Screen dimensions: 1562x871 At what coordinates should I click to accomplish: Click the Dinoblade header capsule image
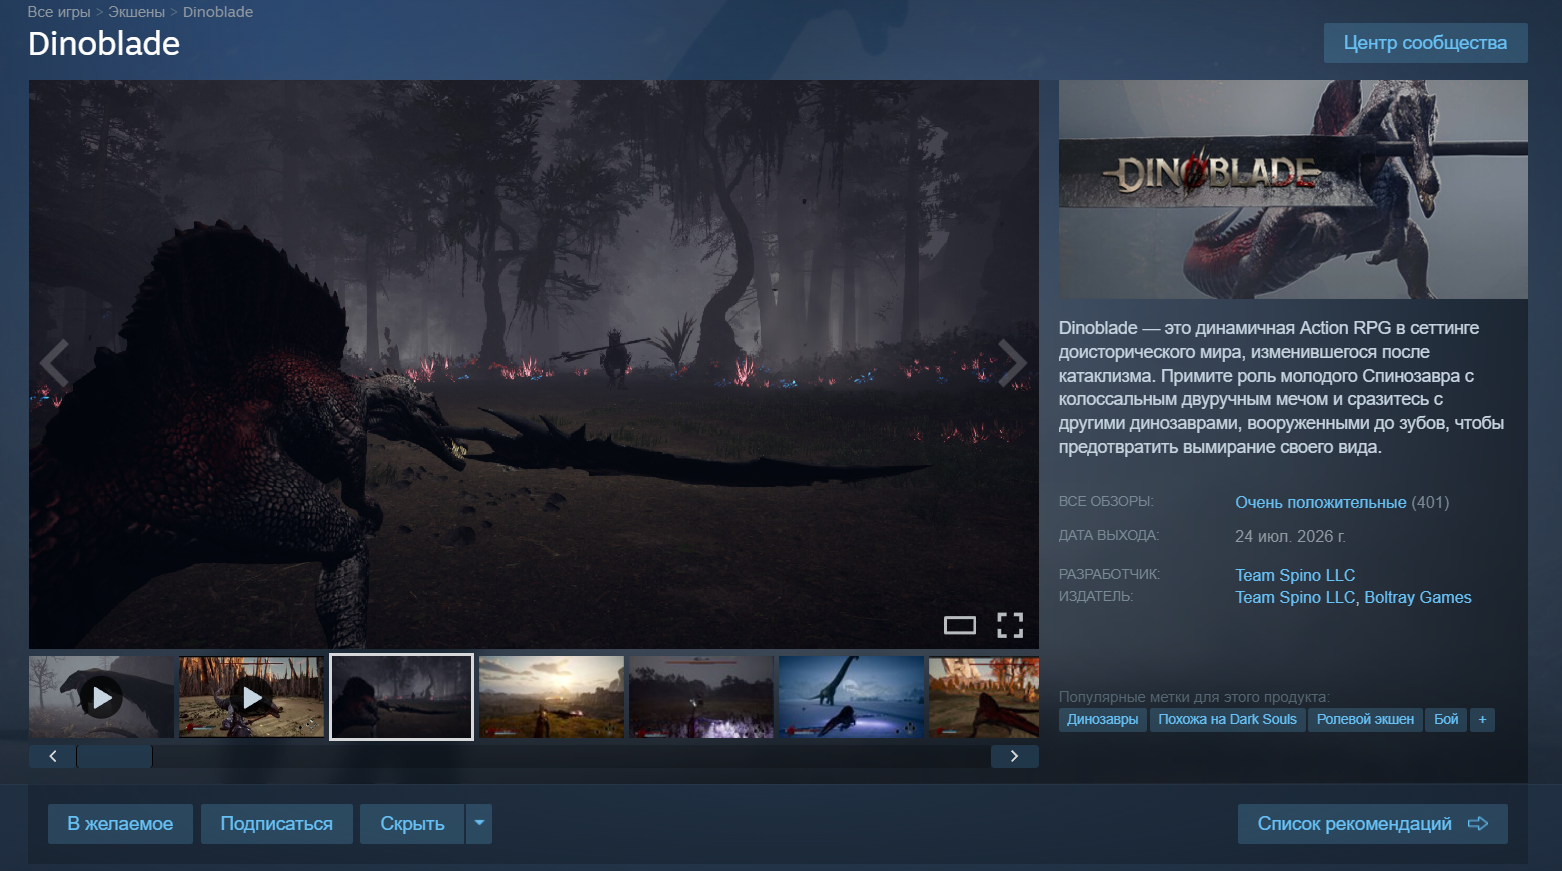[1293, 189]
